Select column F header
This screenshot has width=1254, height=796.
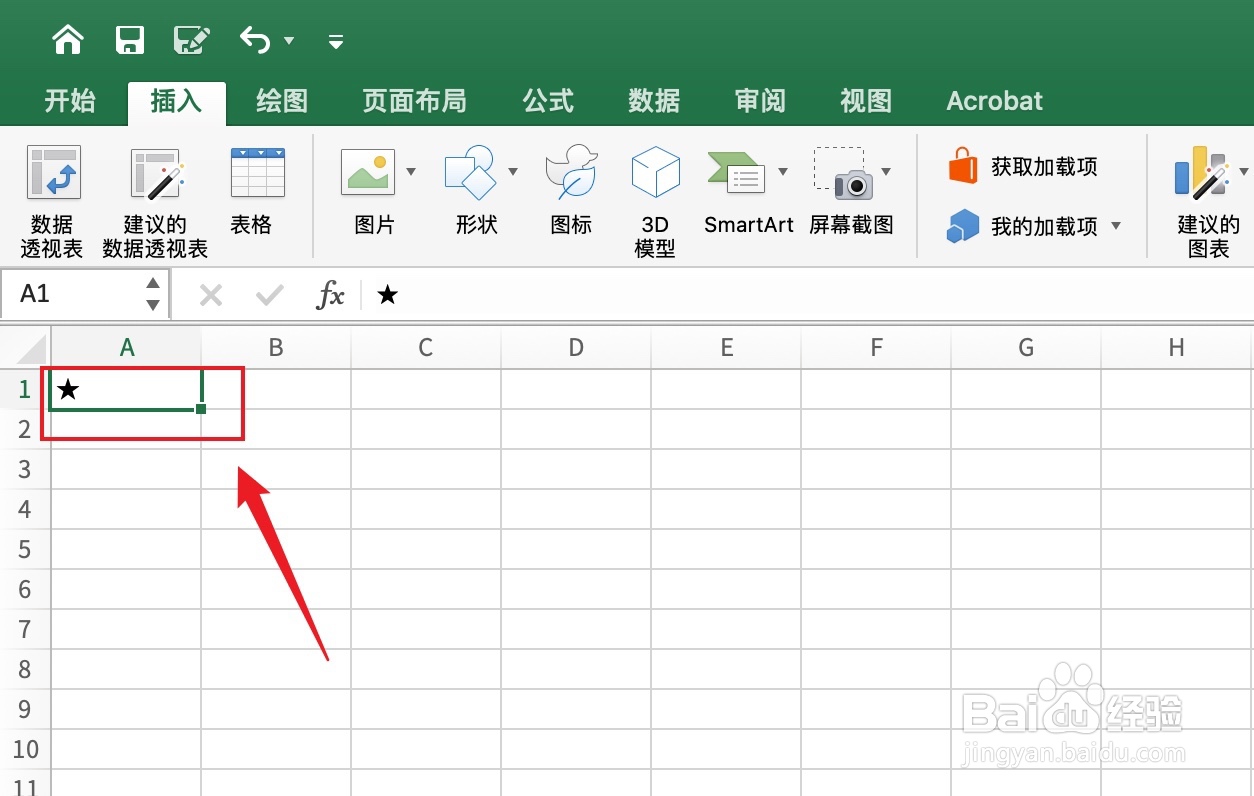point(876,348)
